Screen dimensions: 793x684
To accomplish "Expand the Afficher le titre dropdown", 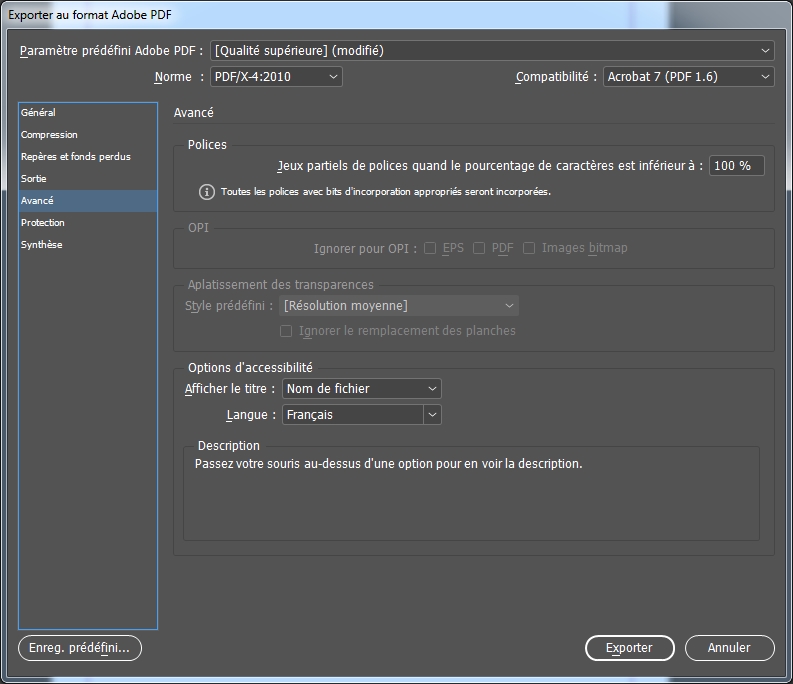I will click(362, 389).
